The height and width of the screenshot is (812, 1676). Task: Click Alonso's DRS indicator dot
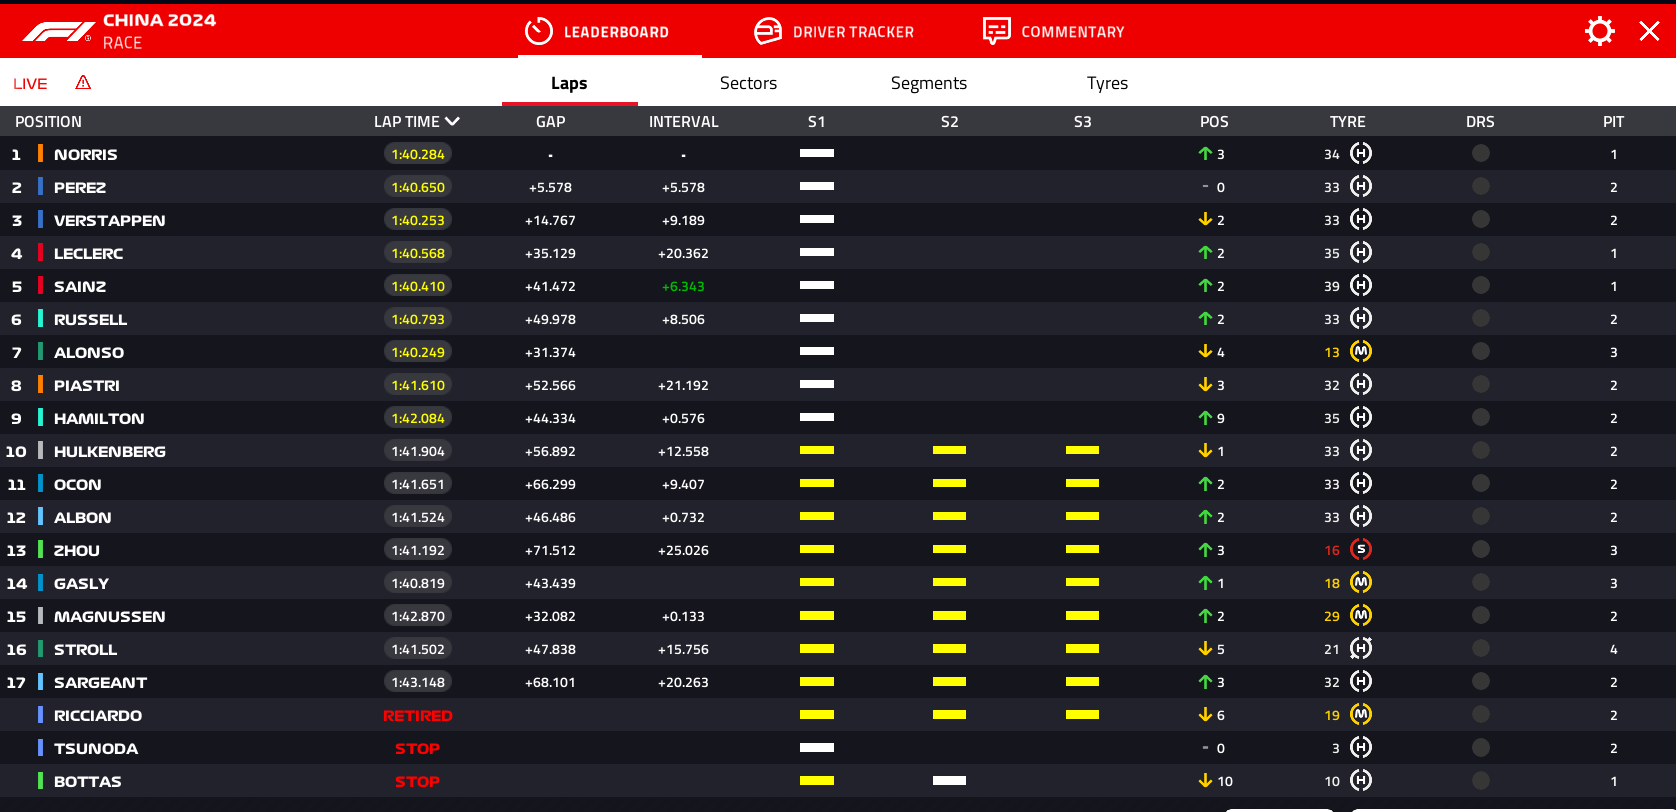point(1481,351)
